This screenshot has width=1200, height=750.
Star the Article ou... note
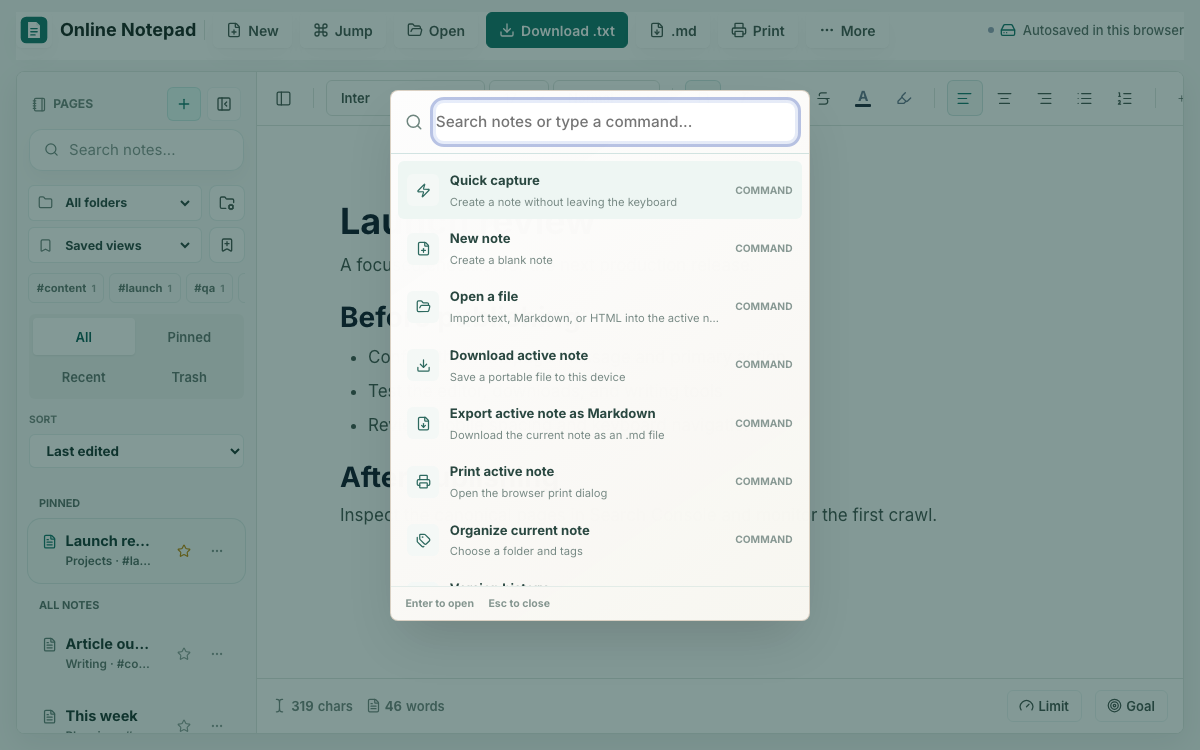(x=184, y=654)
